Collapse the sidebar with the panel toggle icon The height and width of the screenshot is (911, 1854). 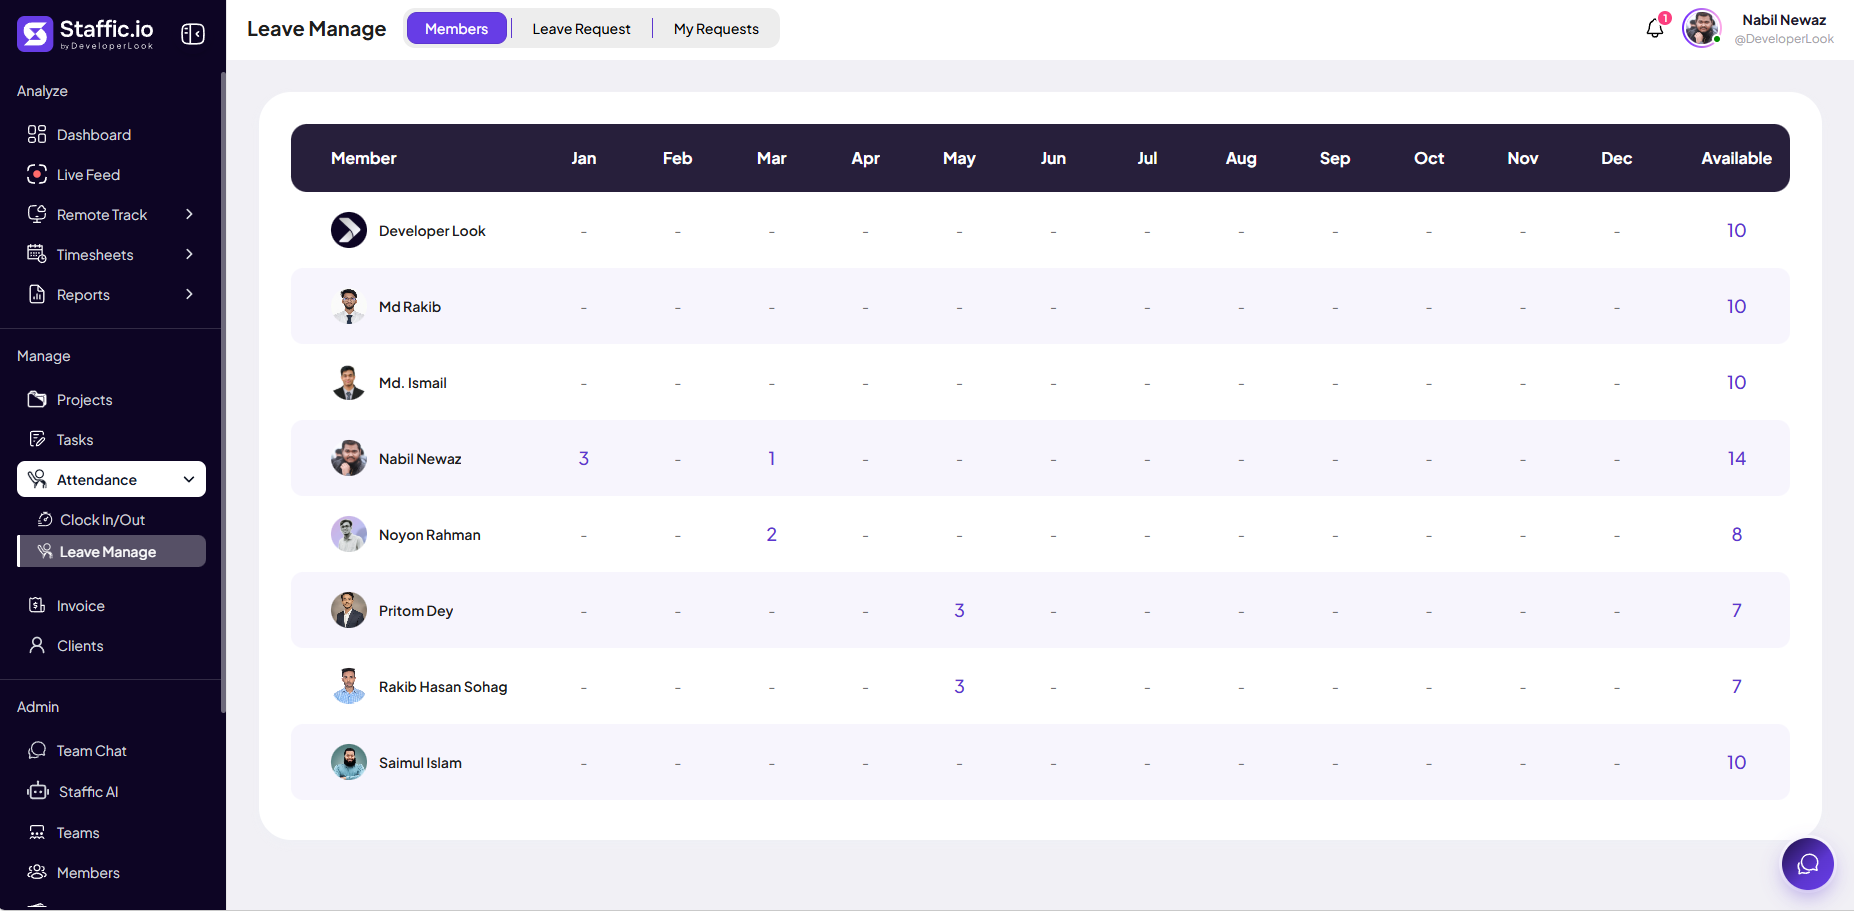tap(193, 34)
